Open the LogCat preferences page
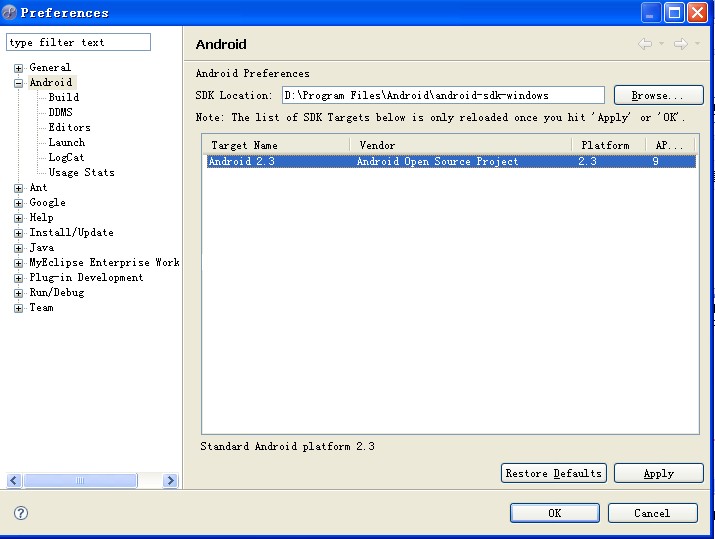This screenshot has width=715, height=539. 67,157
